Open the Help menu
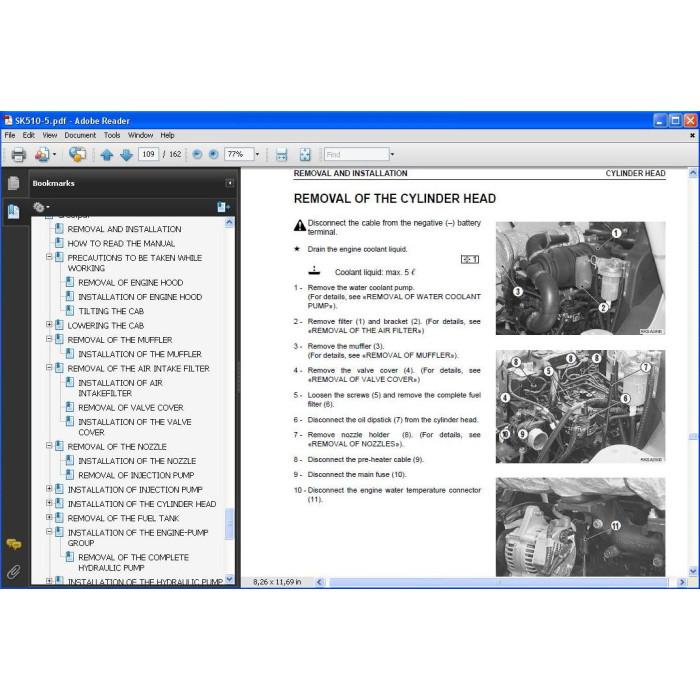Image resolution: width=700 pixels, height=700 pixels. [167, 135]
